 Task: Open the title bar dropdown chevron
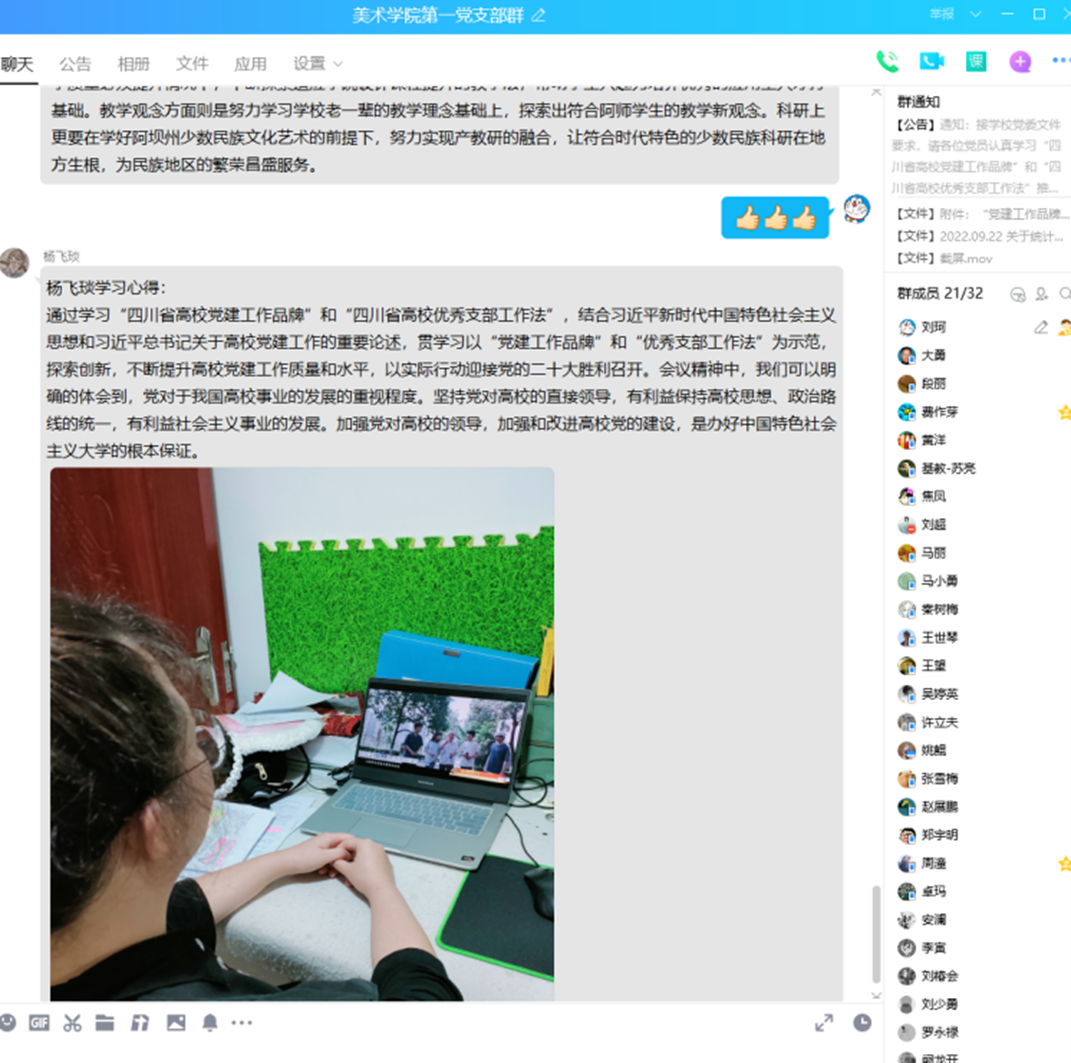click(975, 14)
